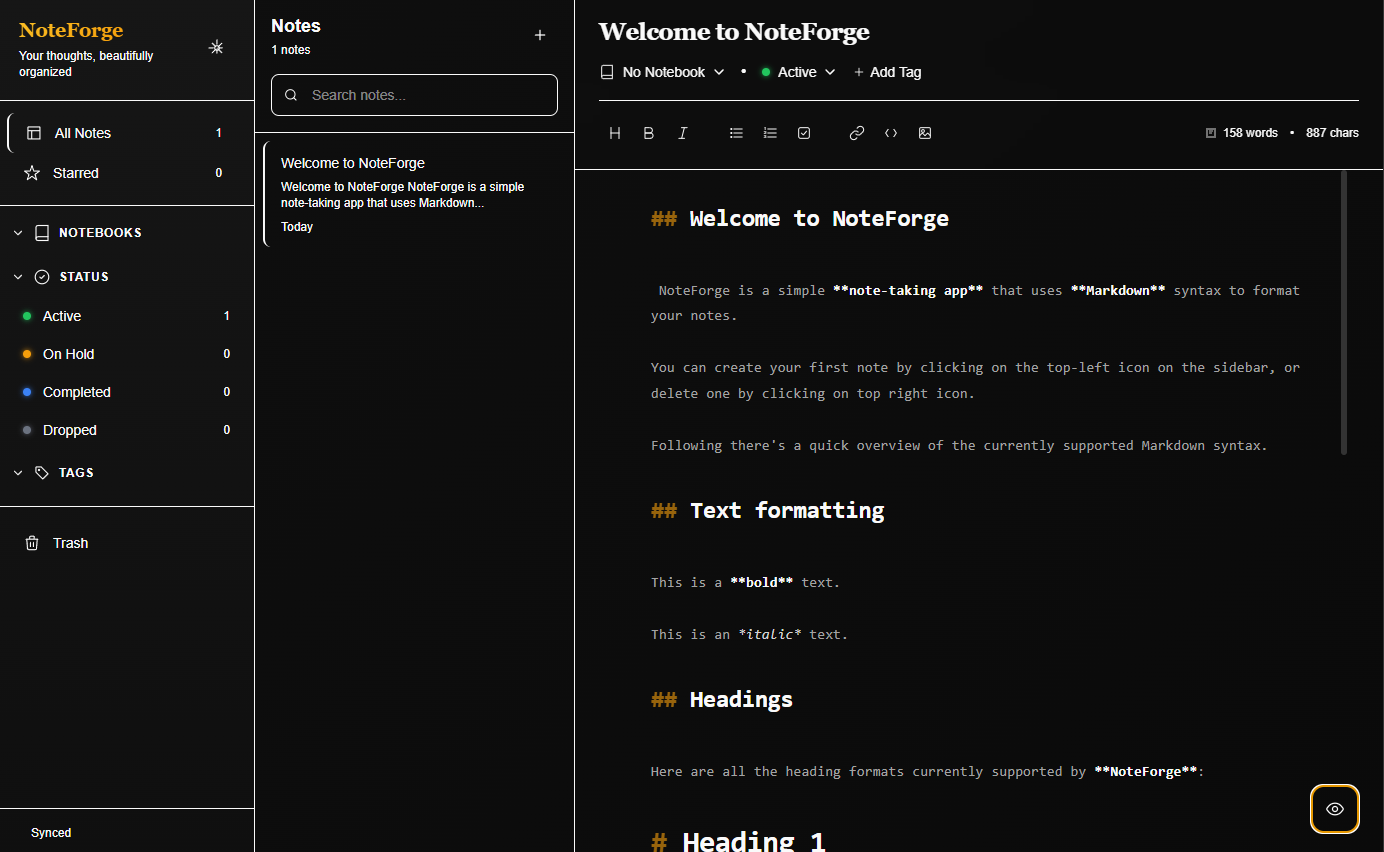Apply italic formatting from toolbar
Image resolution: width=1384 pixels, height=852 pixels.
[x=683, y=133]
